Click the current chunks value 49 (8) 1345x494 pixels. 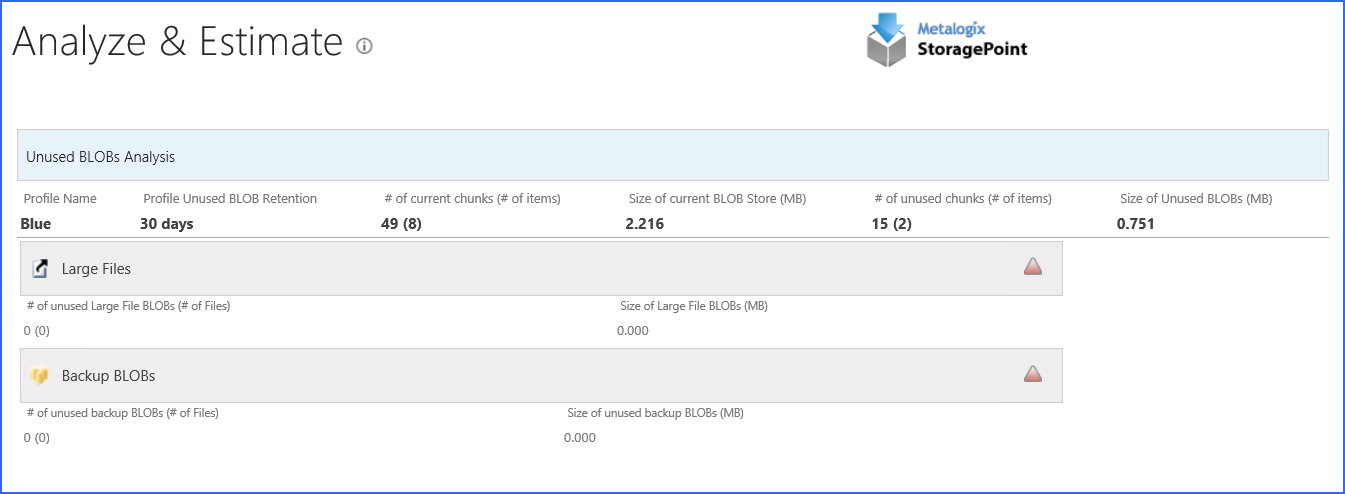pyautogui.click(x=401, y=224)
